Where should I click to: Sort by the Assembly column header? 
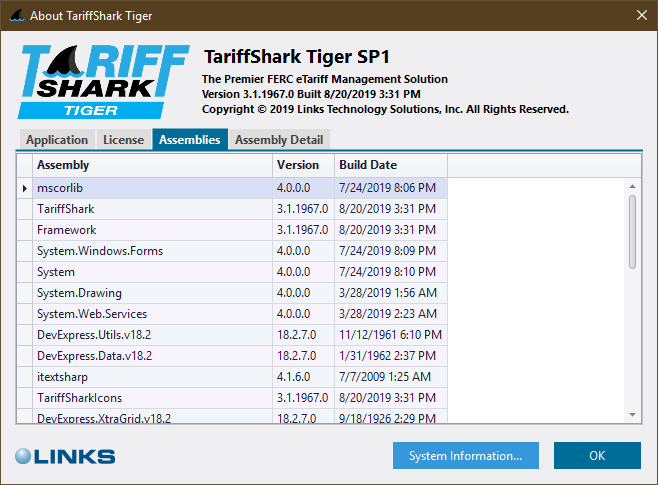click(x=152, y=165)
